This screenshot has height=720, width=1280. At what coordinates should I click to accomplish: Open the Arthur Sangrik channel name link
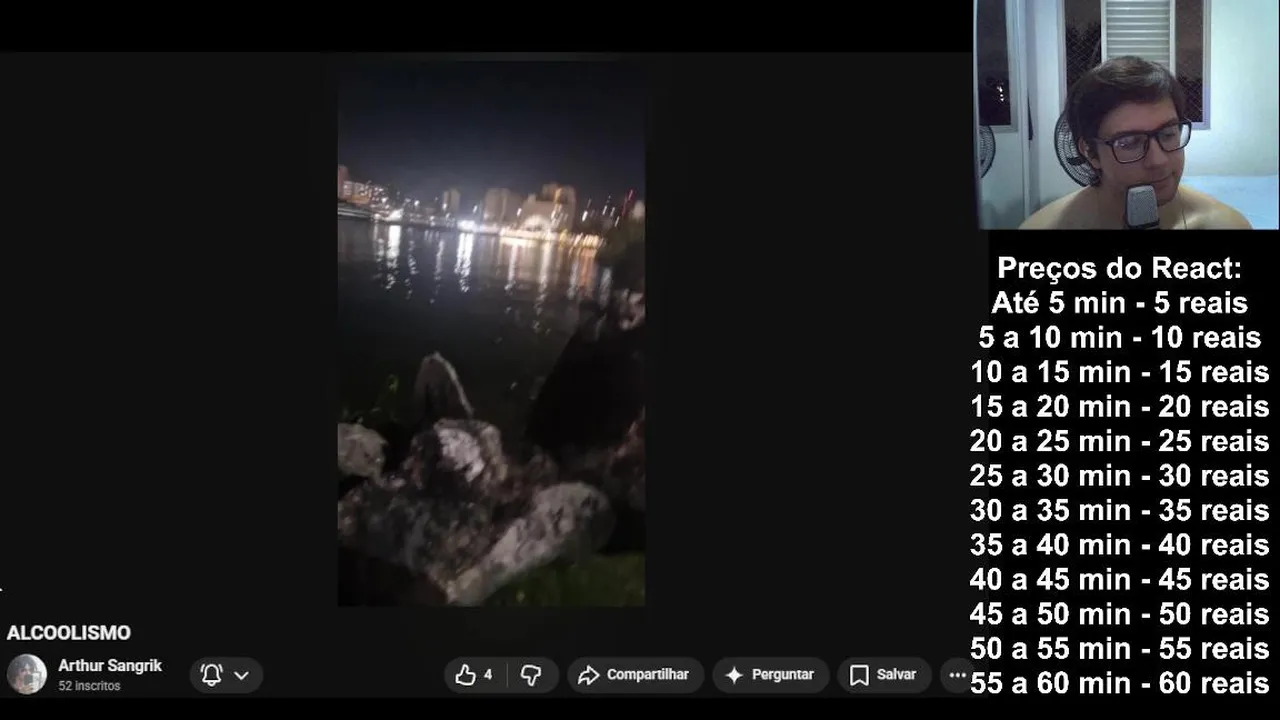110,666
